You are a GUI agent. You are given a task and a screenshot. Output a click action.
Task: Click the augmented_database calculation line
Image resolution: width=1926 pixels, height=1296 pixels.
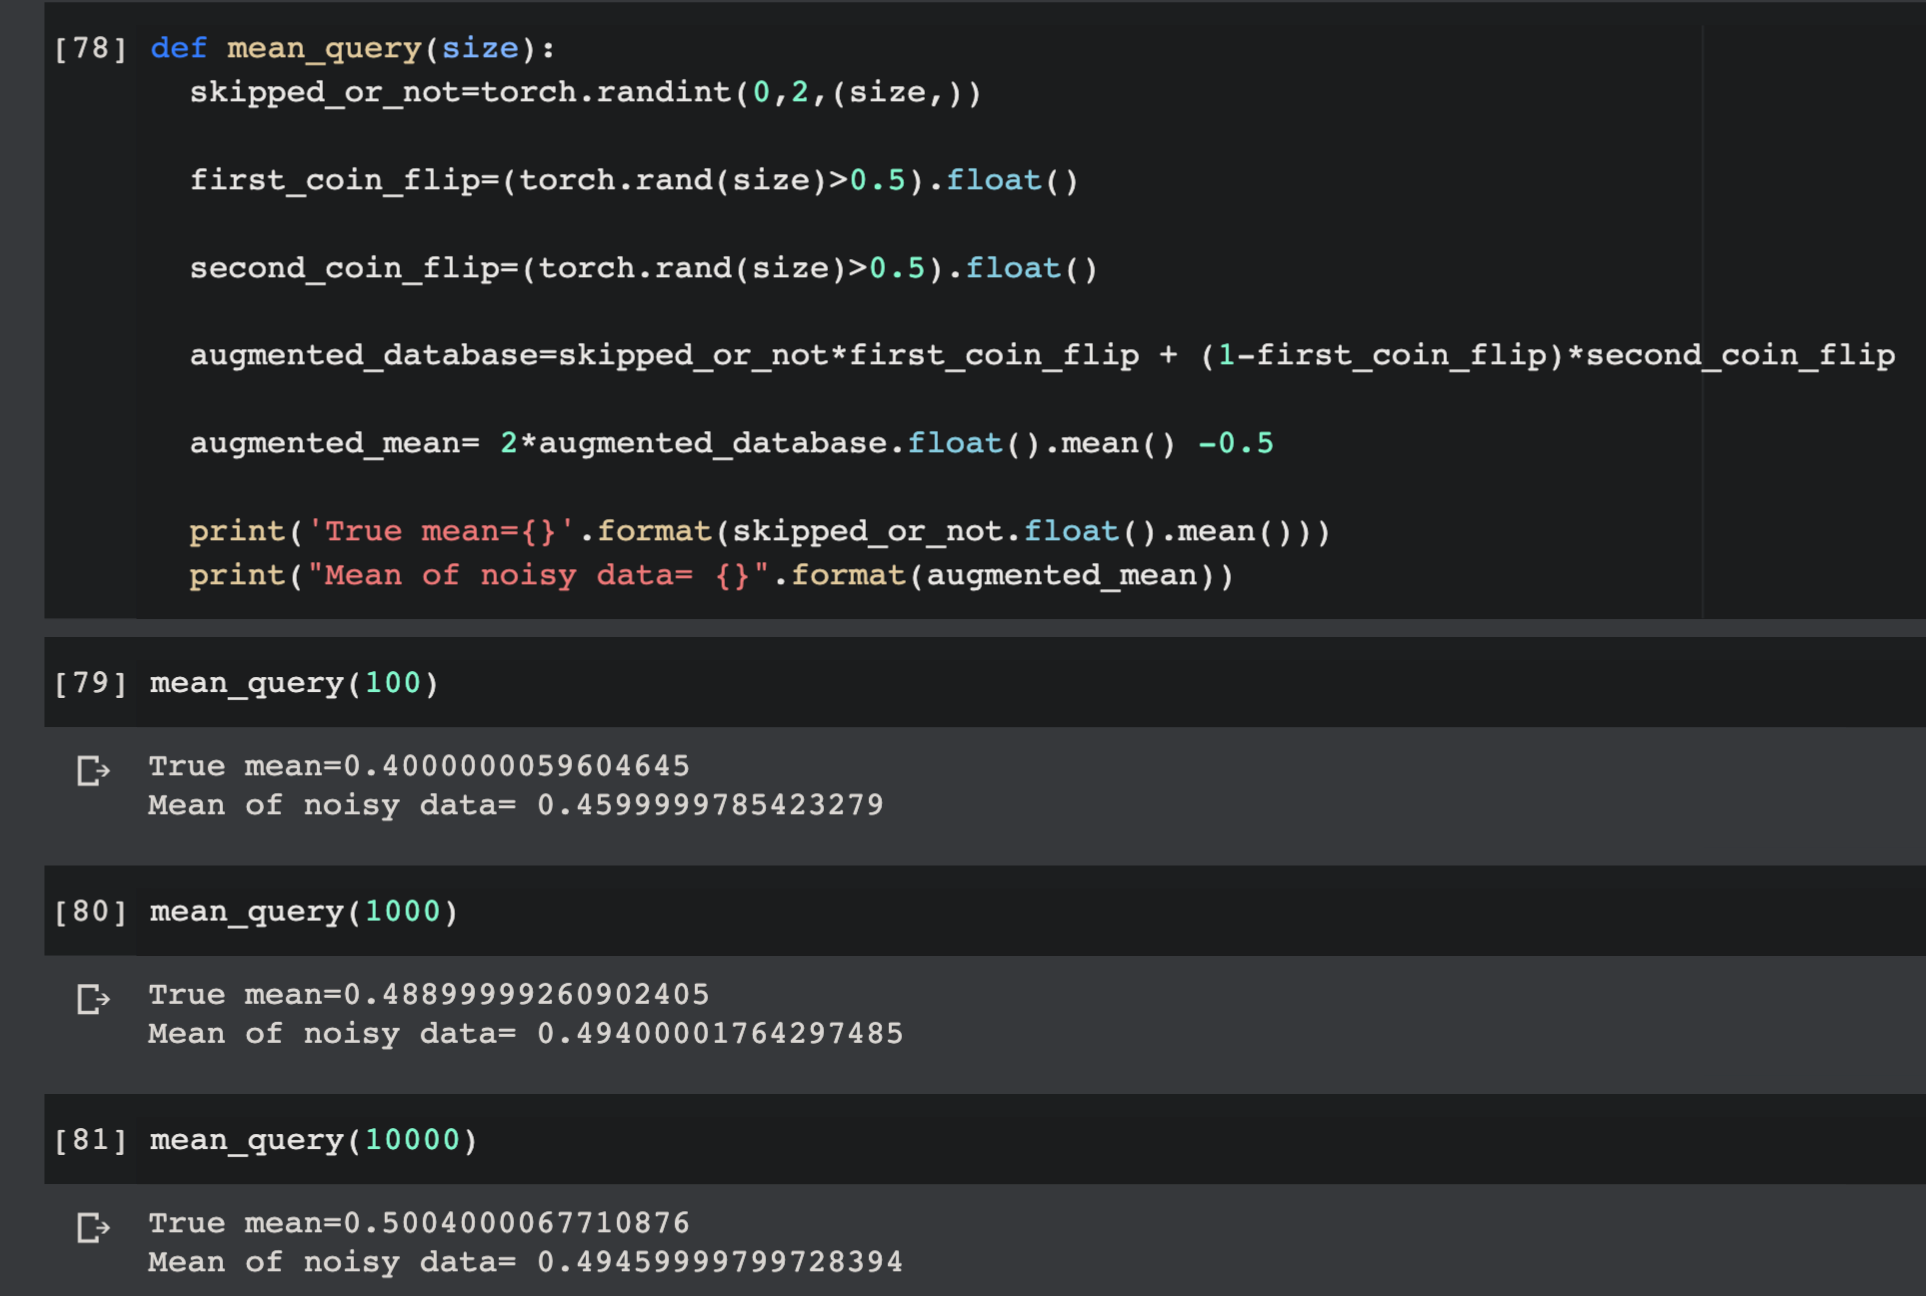click(1040, 354)
